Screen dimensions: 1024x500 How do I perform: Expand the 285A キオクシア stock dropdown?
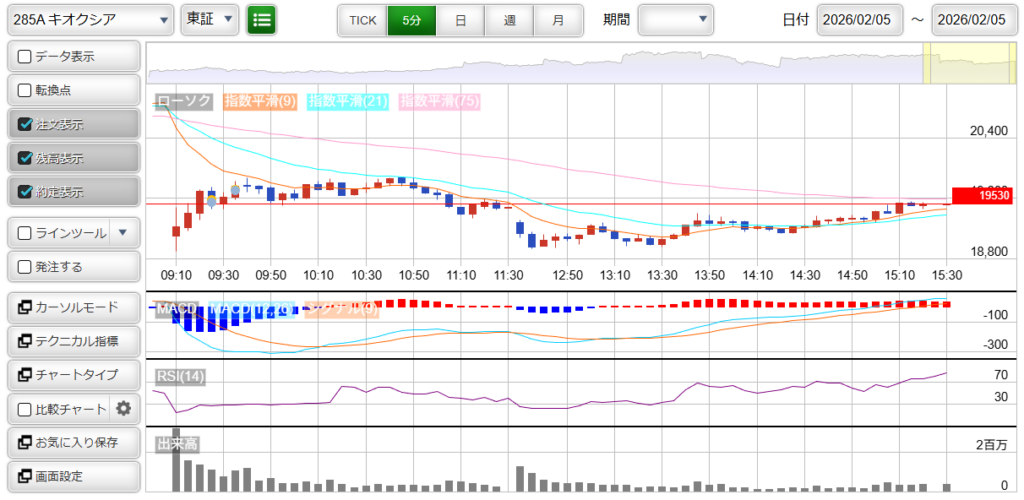coord(90,19)
